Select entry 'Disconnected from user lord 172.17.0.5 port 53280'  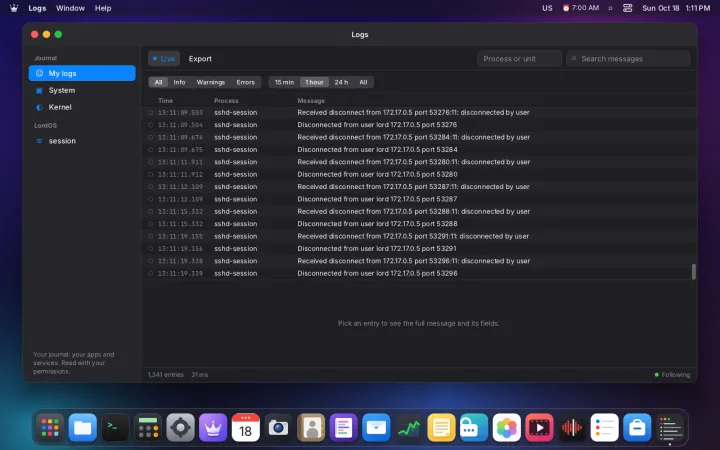(x=419, y=174)
